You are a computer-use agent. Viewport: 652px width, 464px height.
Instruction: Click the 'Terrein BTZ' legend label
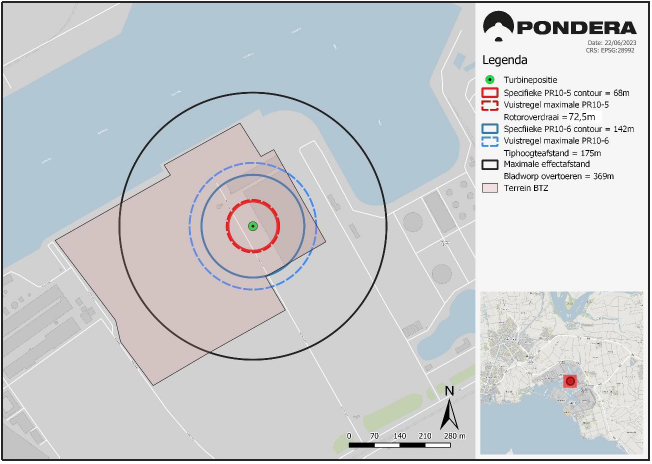[526, 188]
